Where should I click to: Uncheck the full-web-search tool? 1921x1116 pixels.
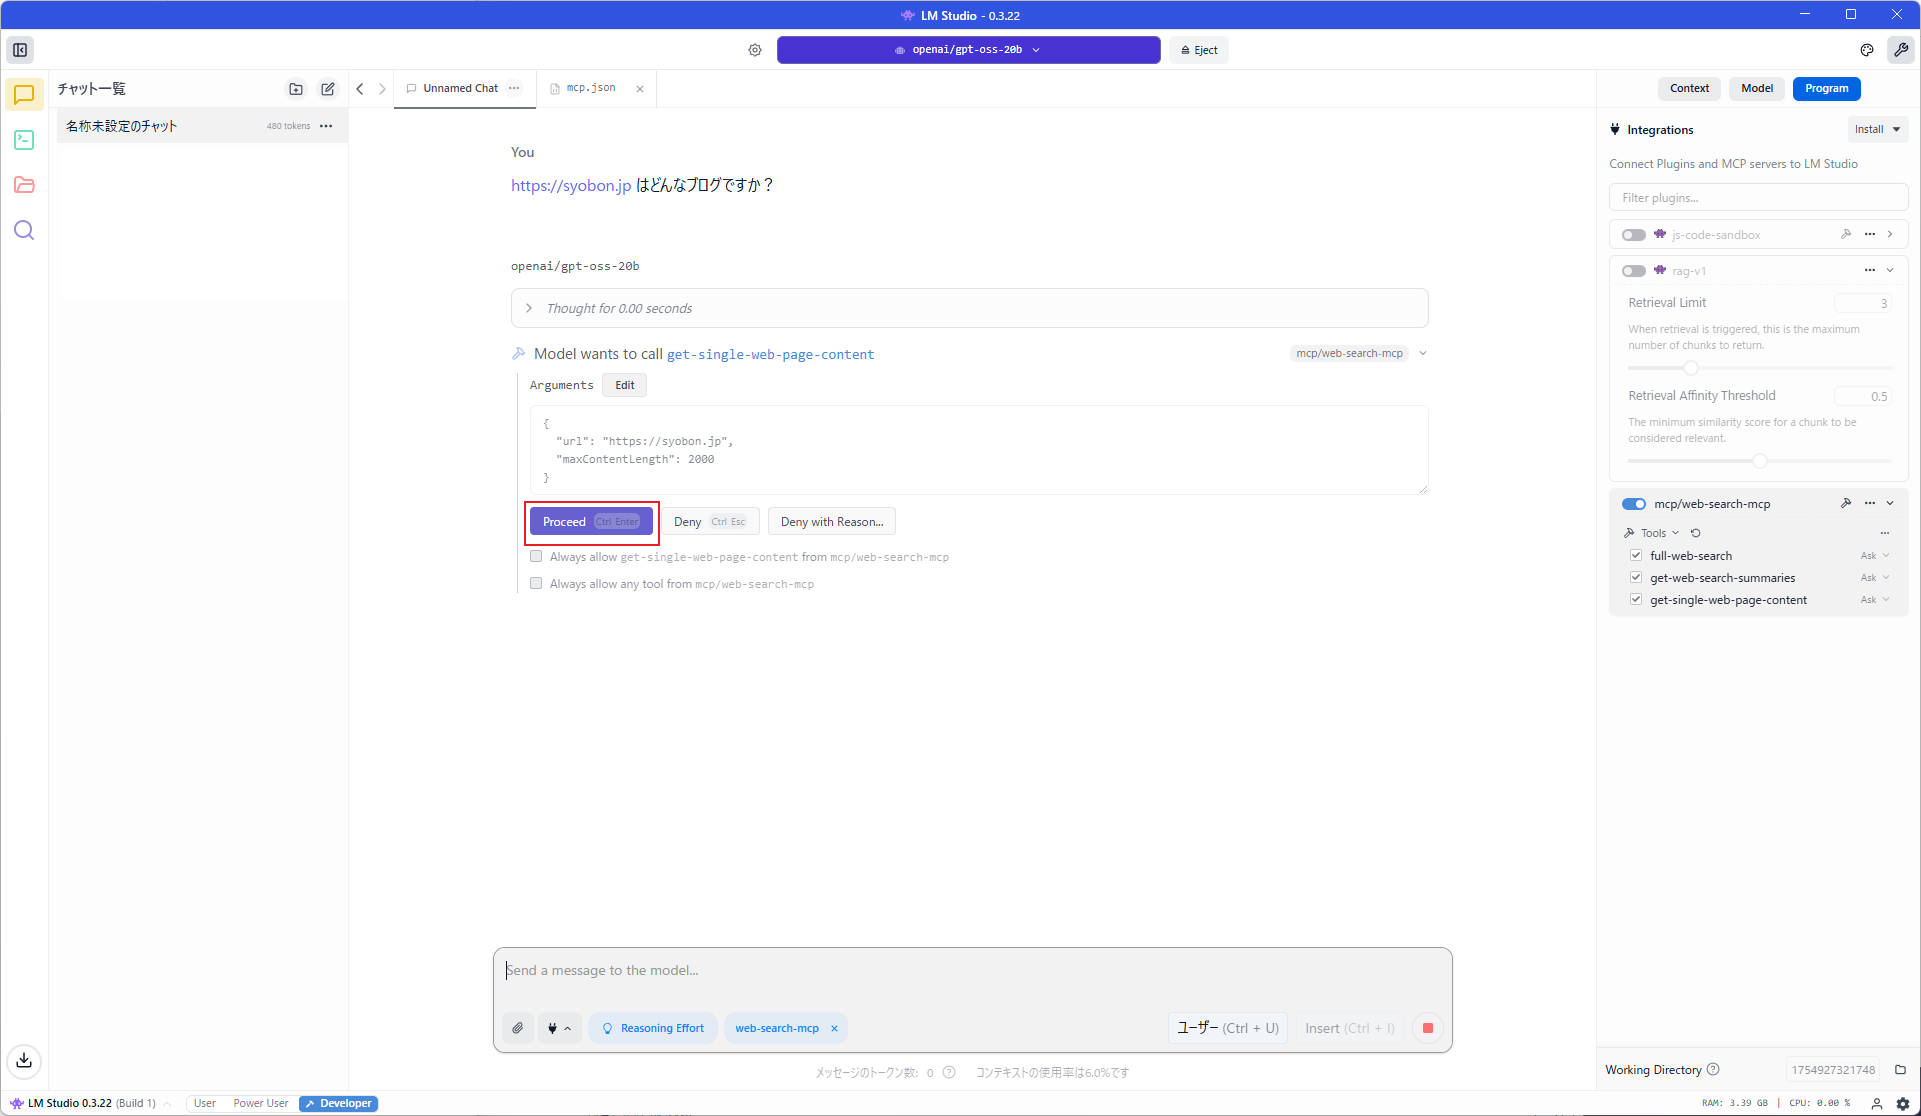pyautogui.click(x=1636, y=555)
